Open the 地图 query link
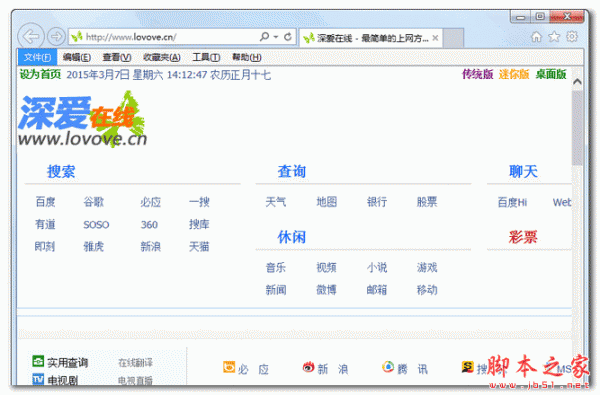The height and width of the screenshot is (395, 600). point(326,202)
